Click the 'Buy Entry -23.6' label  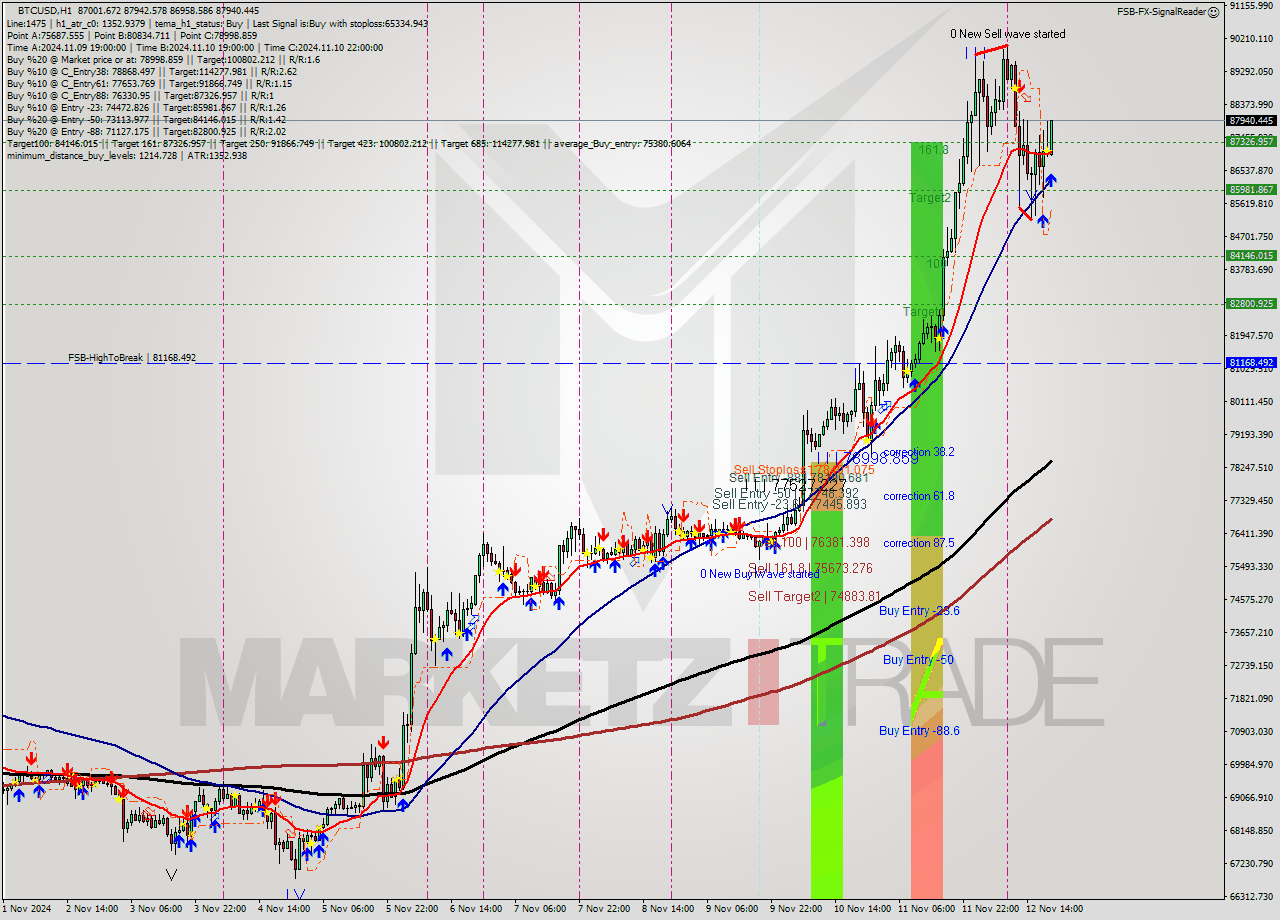tap(919, 610)
